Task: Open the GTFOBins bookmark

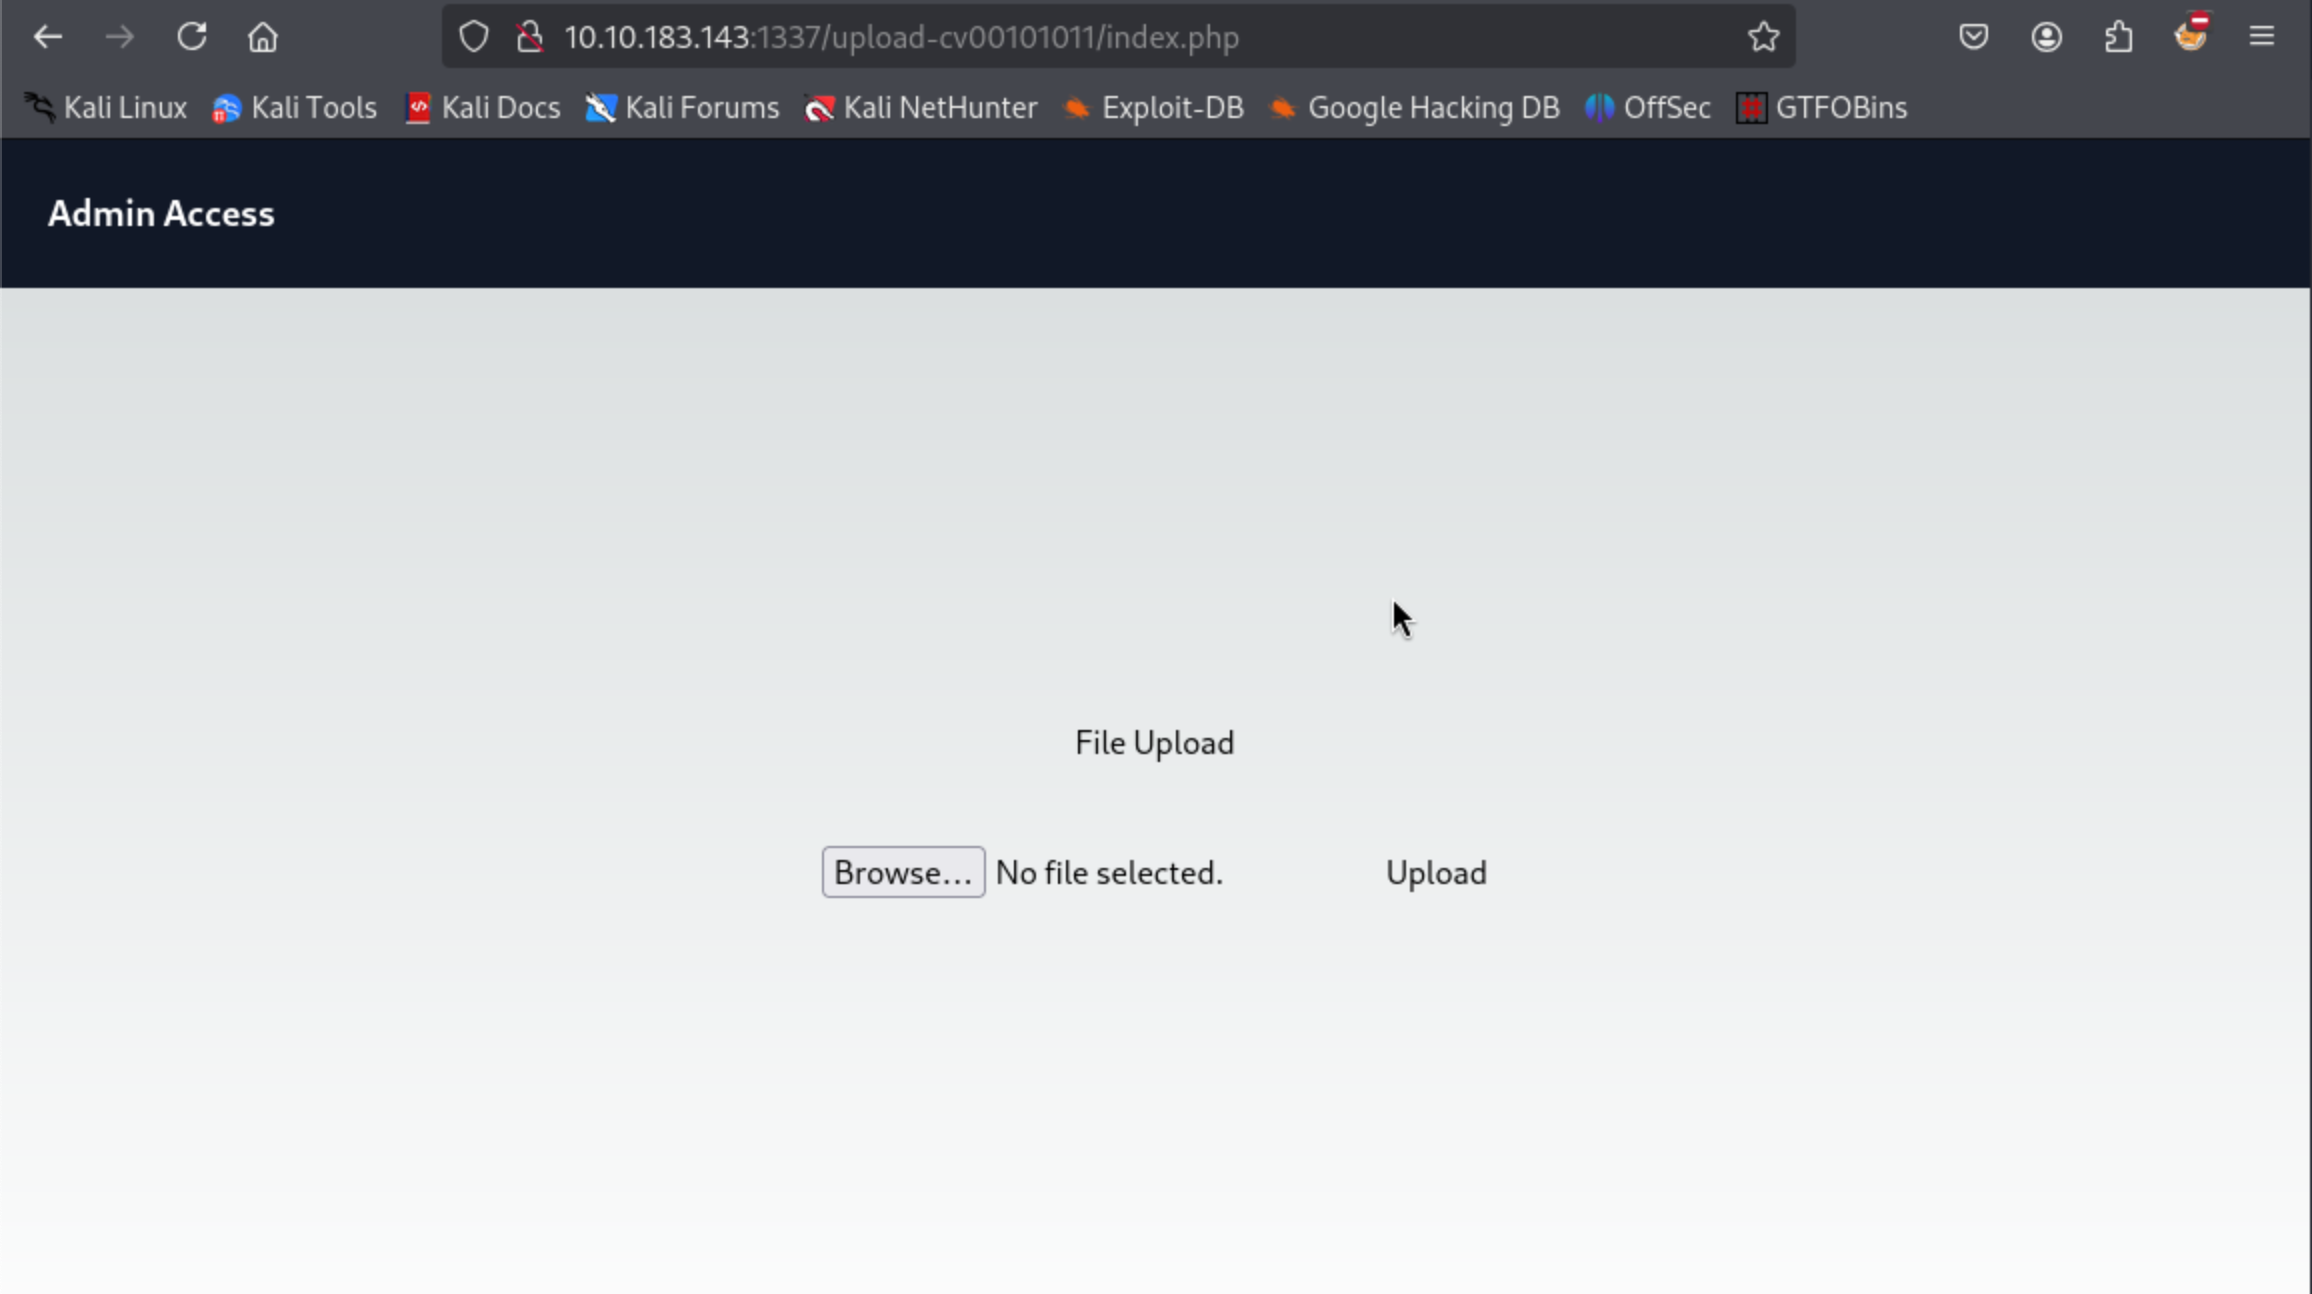Action: click(x=1821, y=107)
